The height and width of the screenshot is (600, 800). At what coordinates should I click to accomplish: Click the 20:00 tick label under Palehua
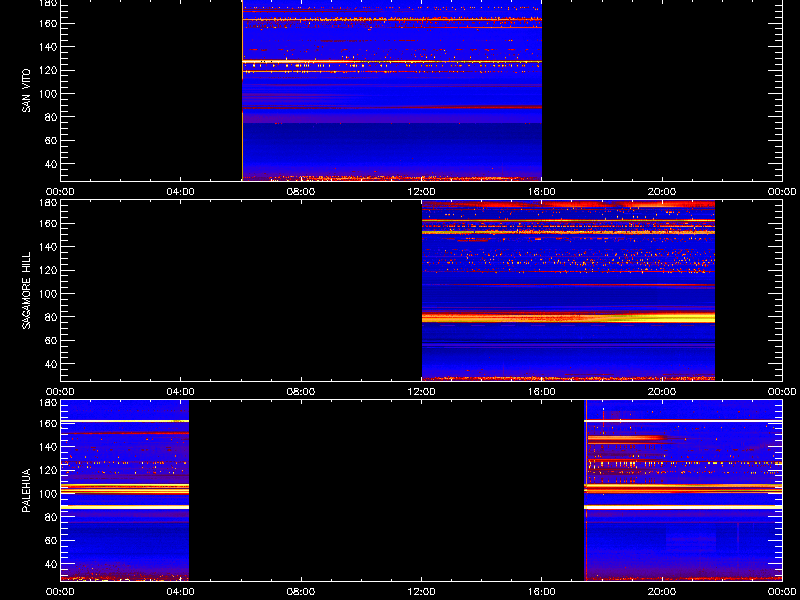pyautogui.click(x=662, y=592)
